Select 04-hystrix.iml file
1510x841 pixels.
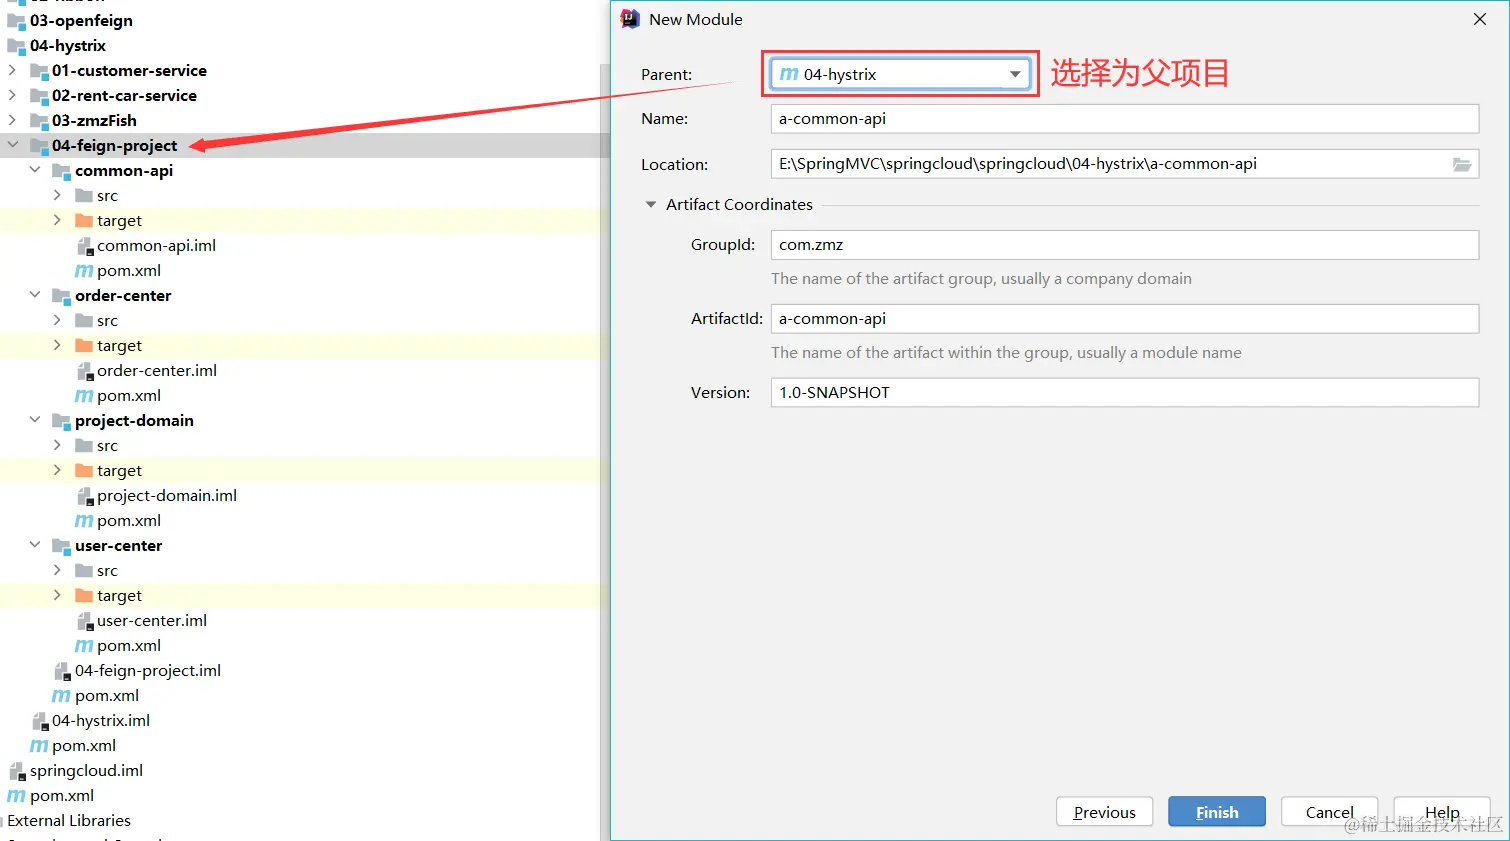(x=101, y=720)
